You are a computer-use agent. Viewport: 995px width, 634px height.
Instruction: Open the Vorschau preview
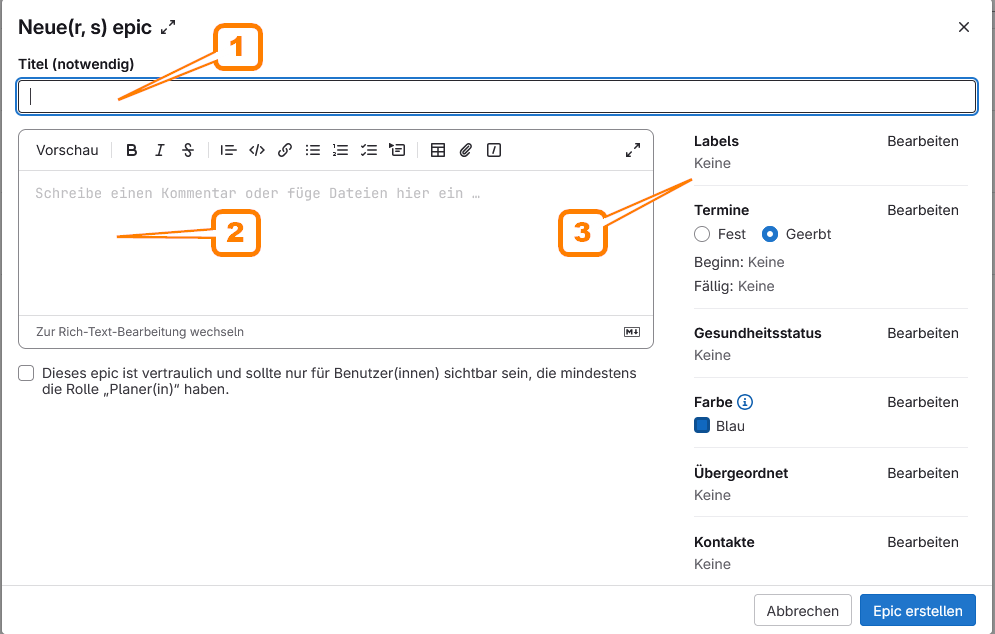67,150
